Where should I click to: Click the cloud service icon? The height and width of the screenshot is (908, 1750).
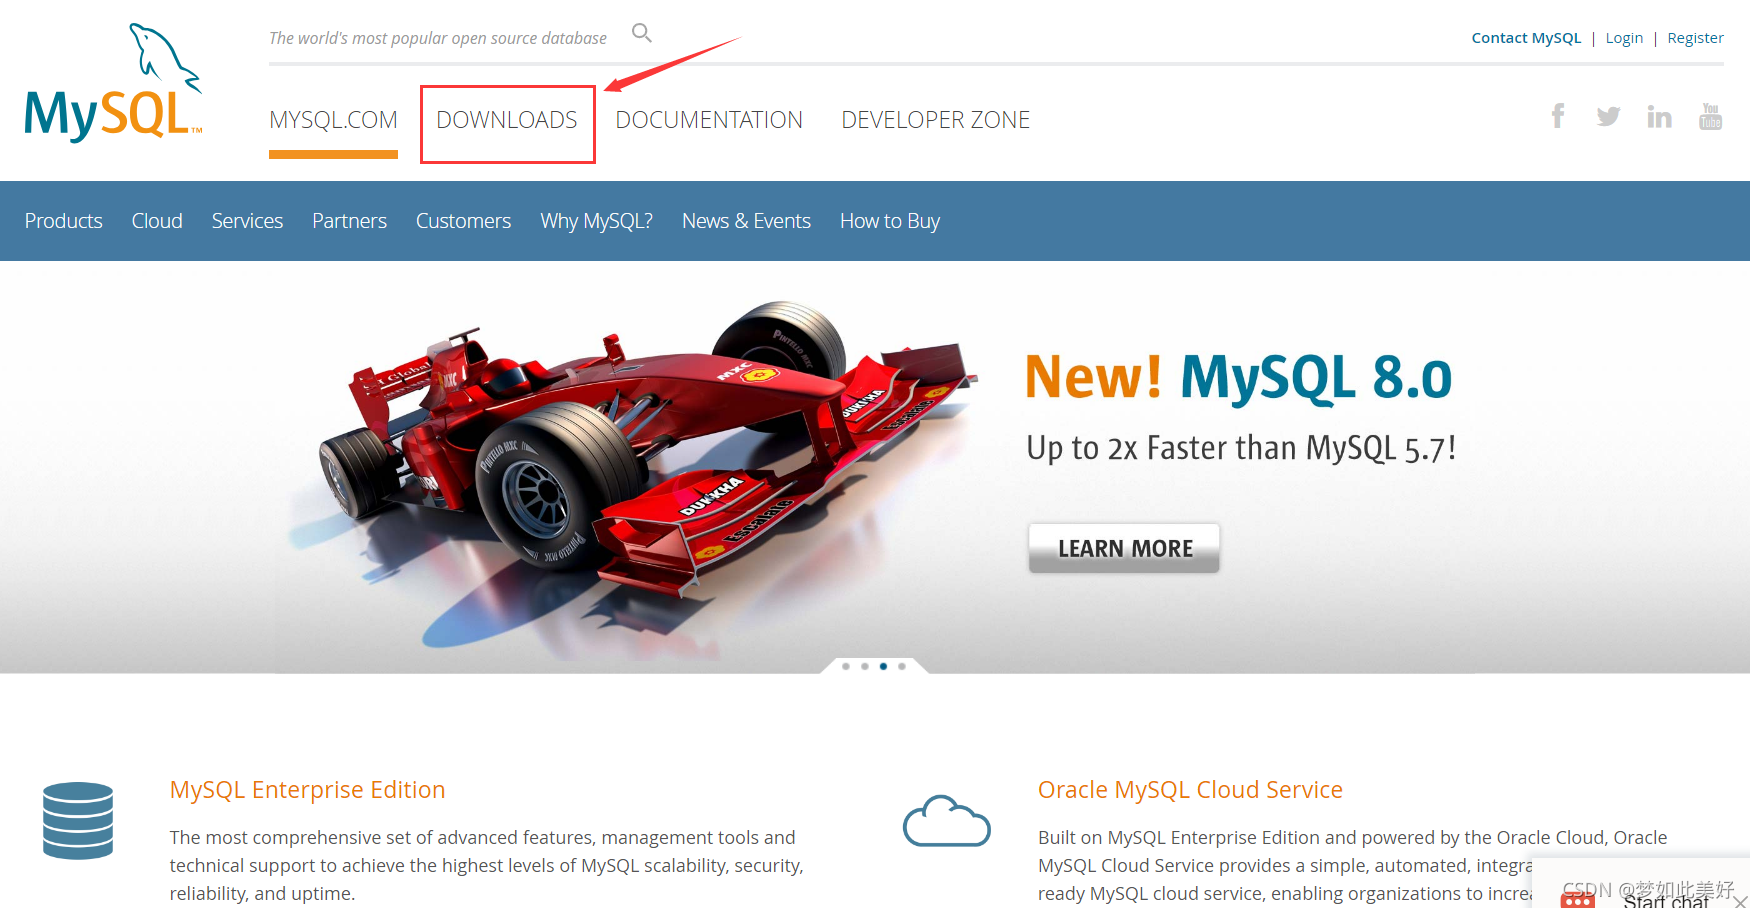pos(947,821)
